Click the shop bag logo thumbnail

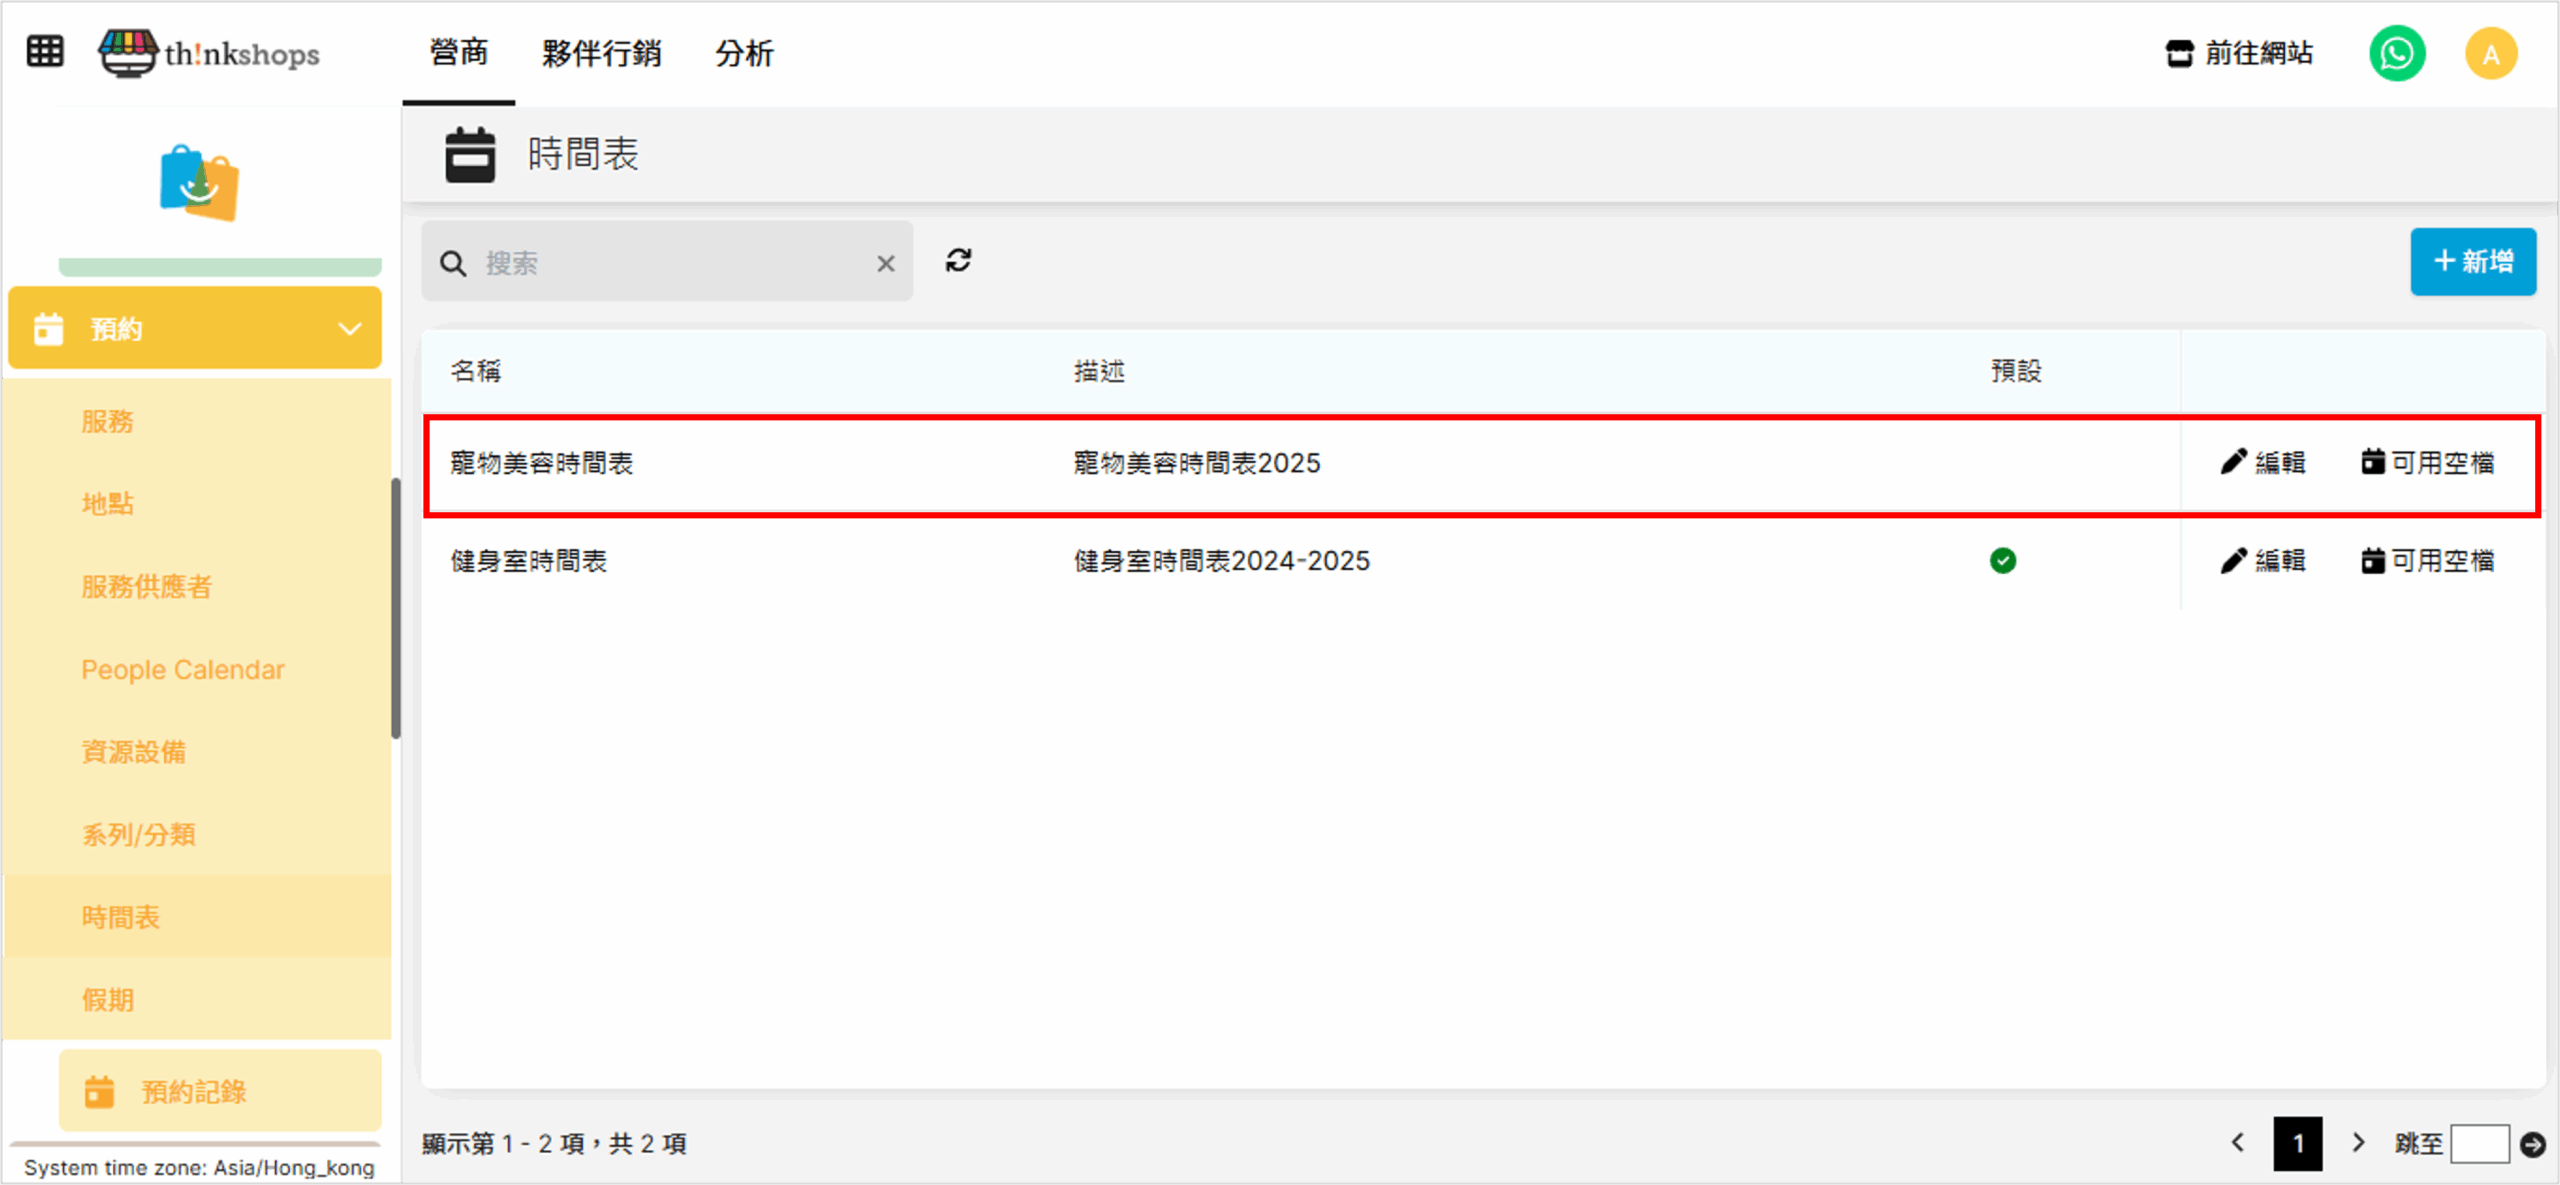[x=199, y=183]
